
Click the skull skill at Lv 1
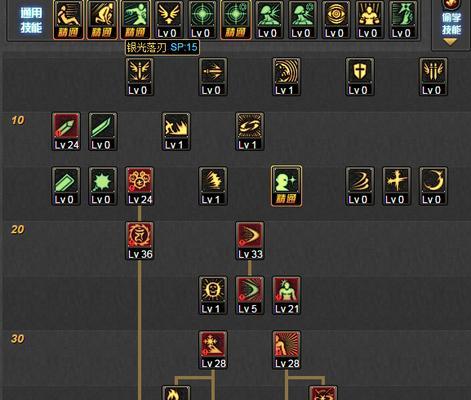tap(213, 295)
